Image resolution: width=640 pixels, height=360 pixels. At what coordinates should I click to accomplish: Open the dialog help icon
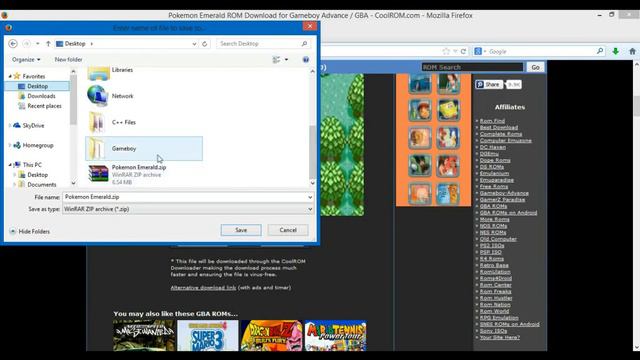click(306, 60)
